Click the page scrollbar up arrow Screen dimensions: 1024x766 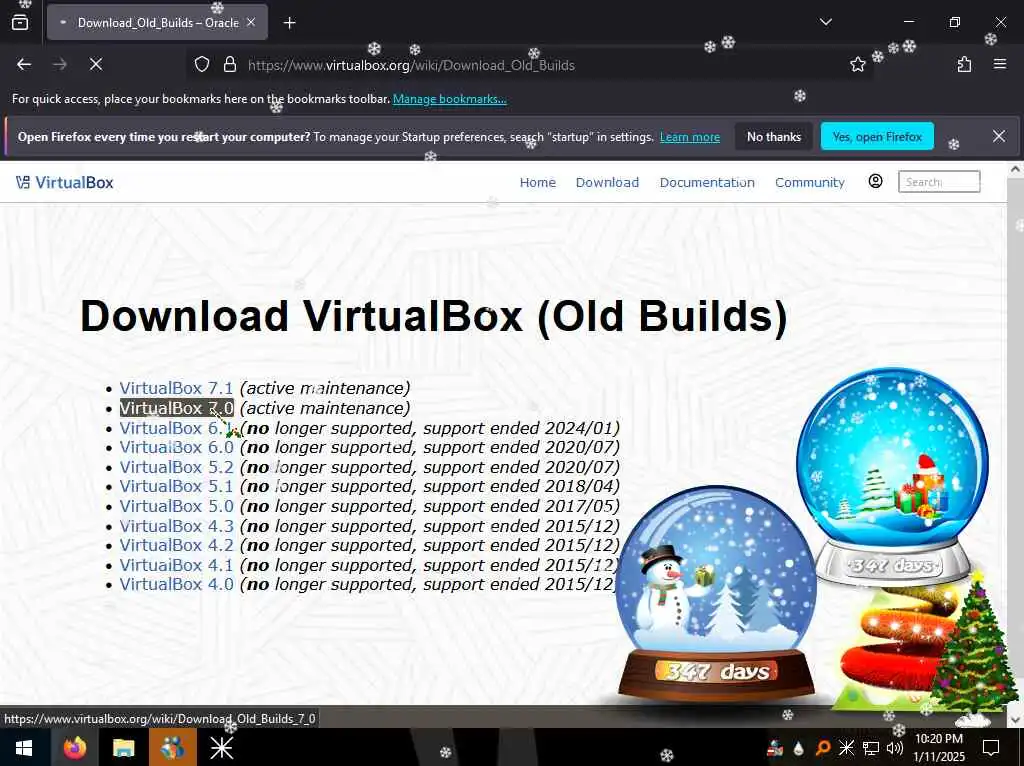pyautogui.click(x=1015, y=169)
